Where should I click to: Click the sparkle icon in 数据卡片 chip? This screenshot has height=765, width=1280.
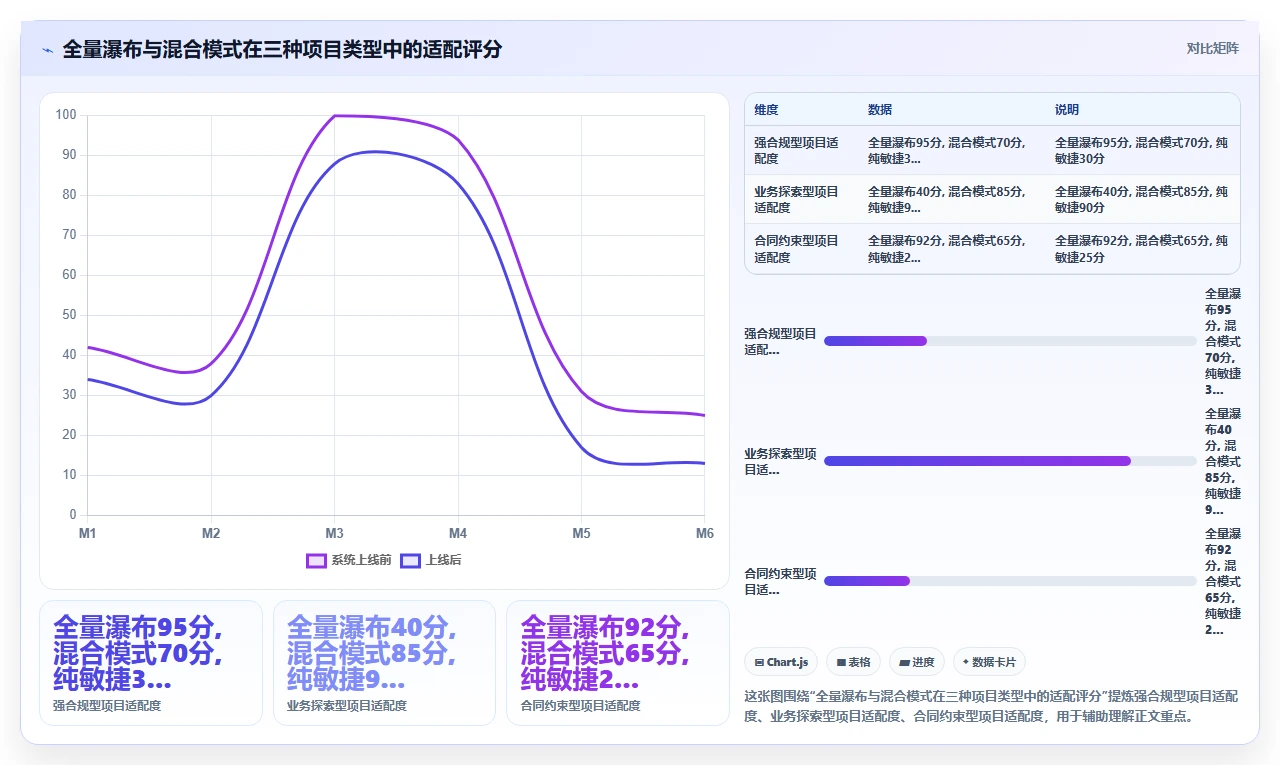click(x=966, y=662)
